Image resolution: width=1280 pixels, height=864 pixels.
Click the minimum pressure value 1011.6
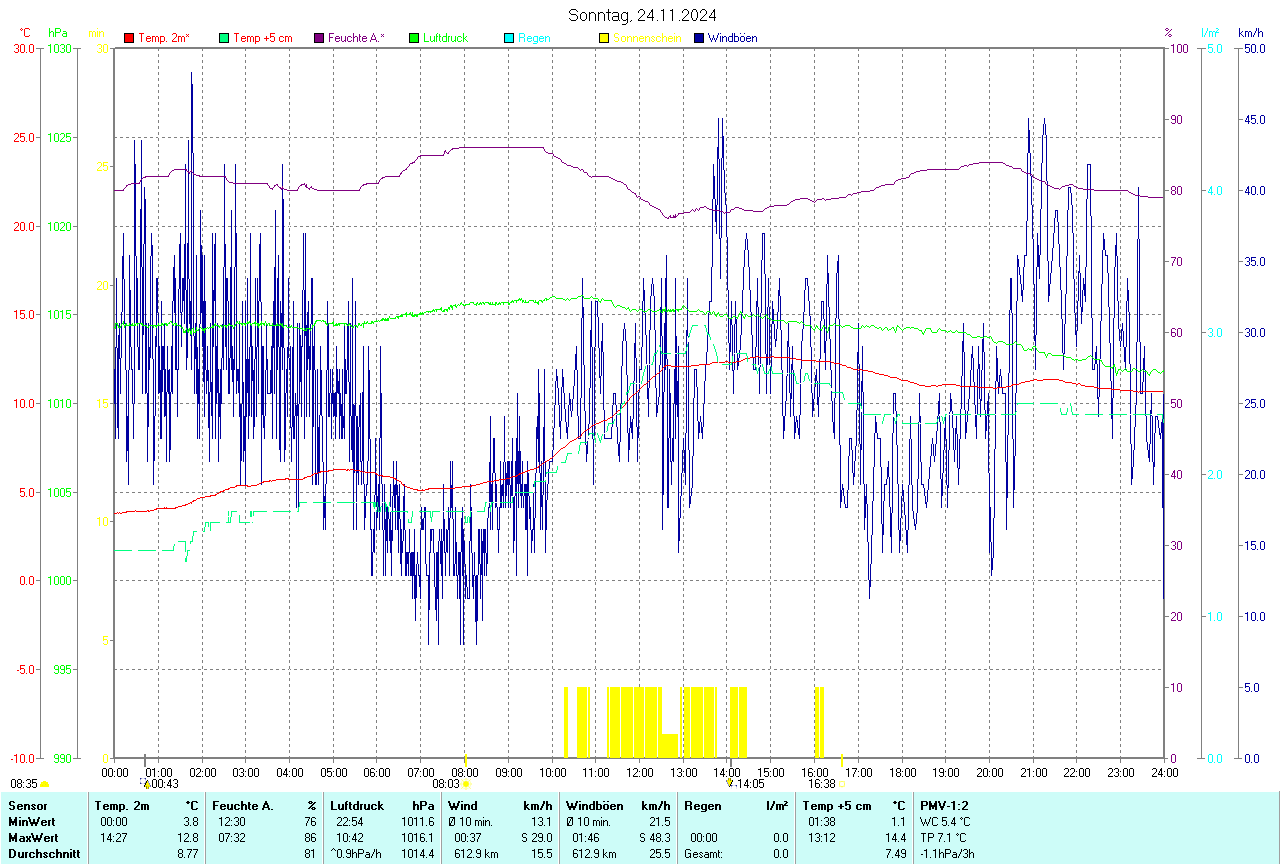pos(417,821)
